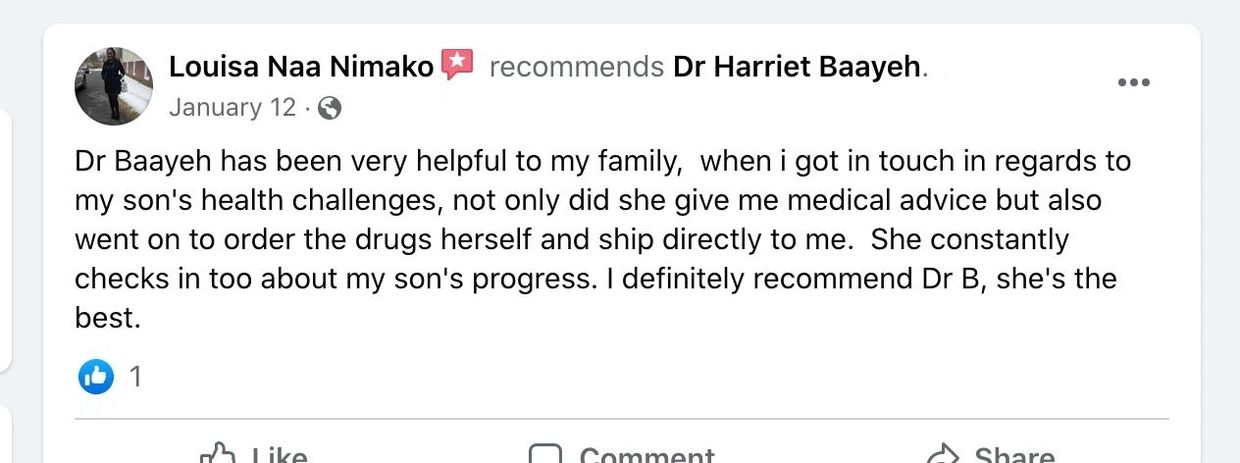Click the blue thumbs-up reaction icon

(96, 376)
